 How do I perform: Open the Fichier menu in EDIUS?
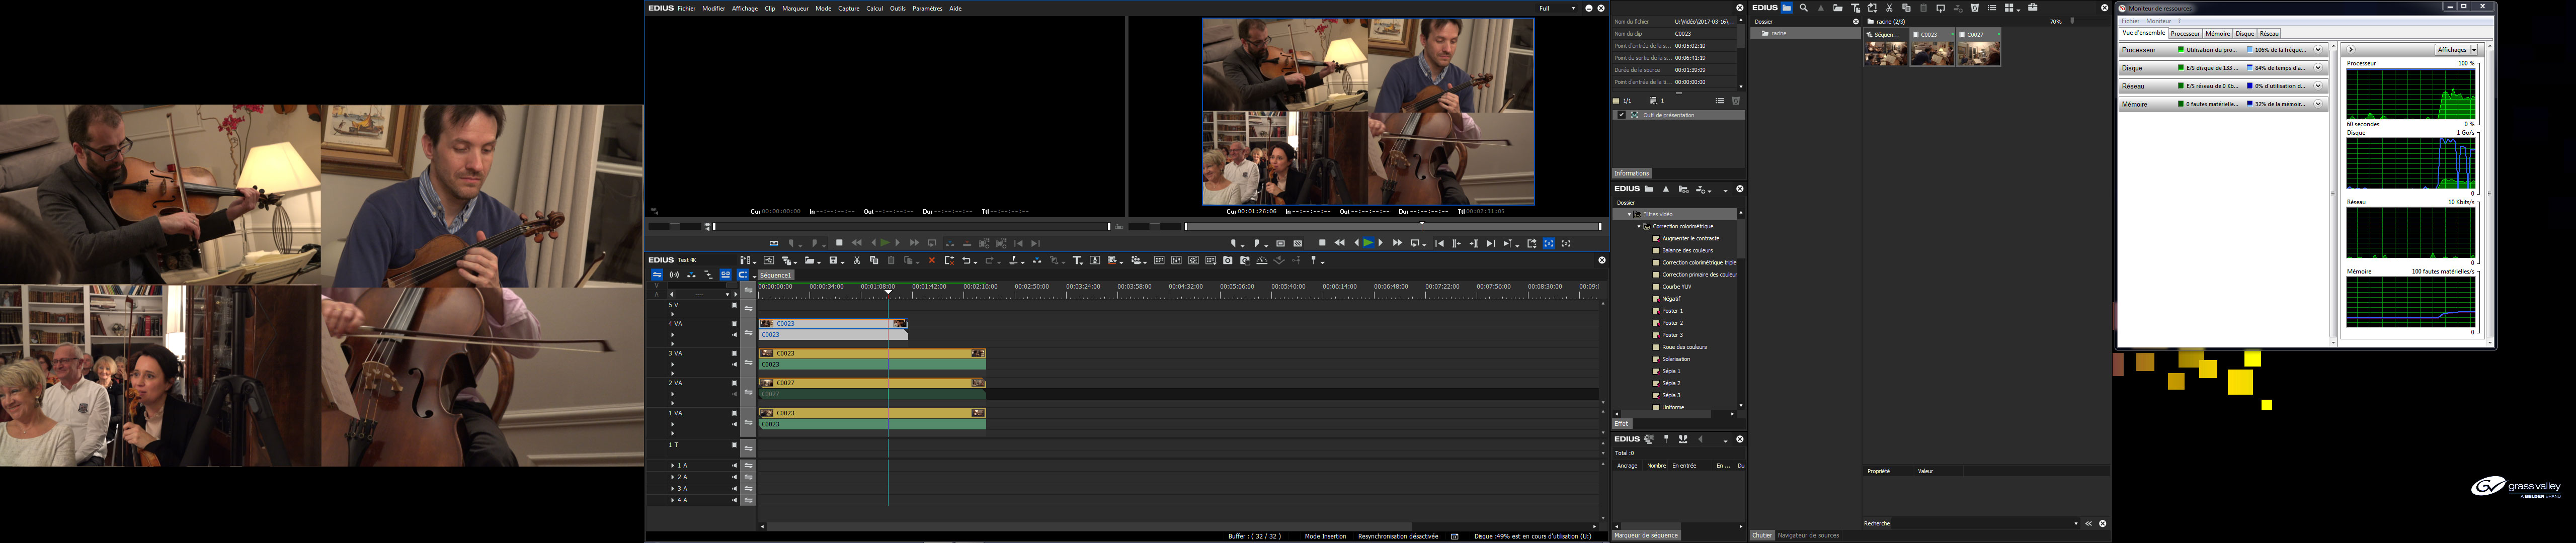point(686,8)
